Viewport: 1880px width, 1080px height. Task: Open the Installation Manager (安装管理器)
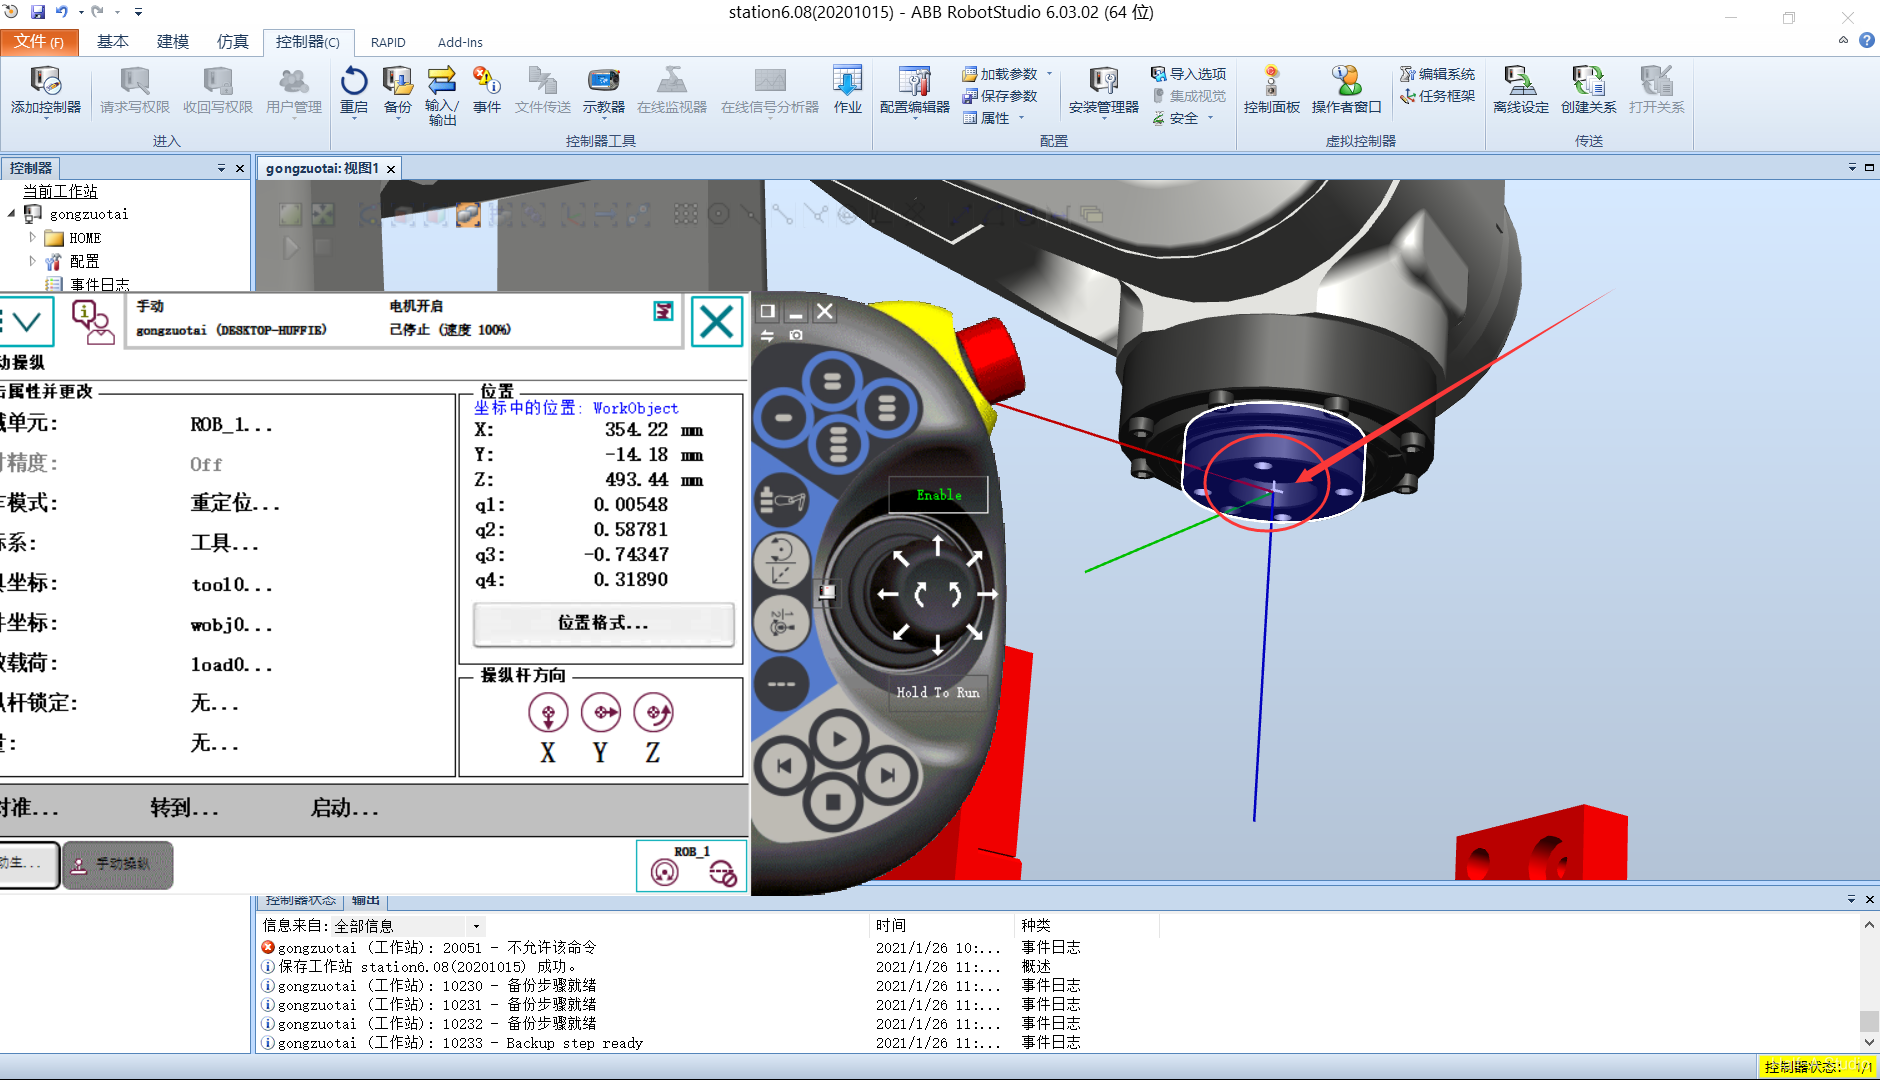1103,90
